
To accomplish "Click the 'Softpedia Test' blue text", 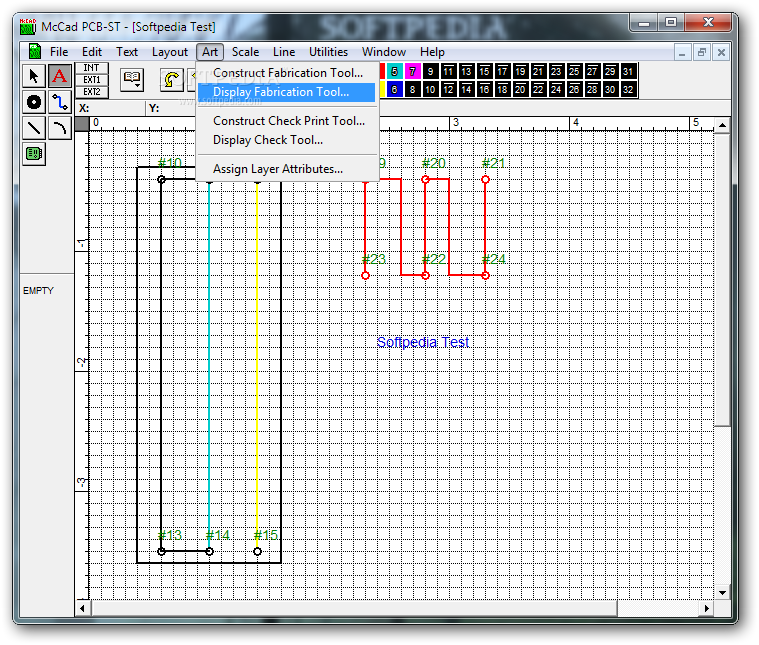I will tap(423, 342).
